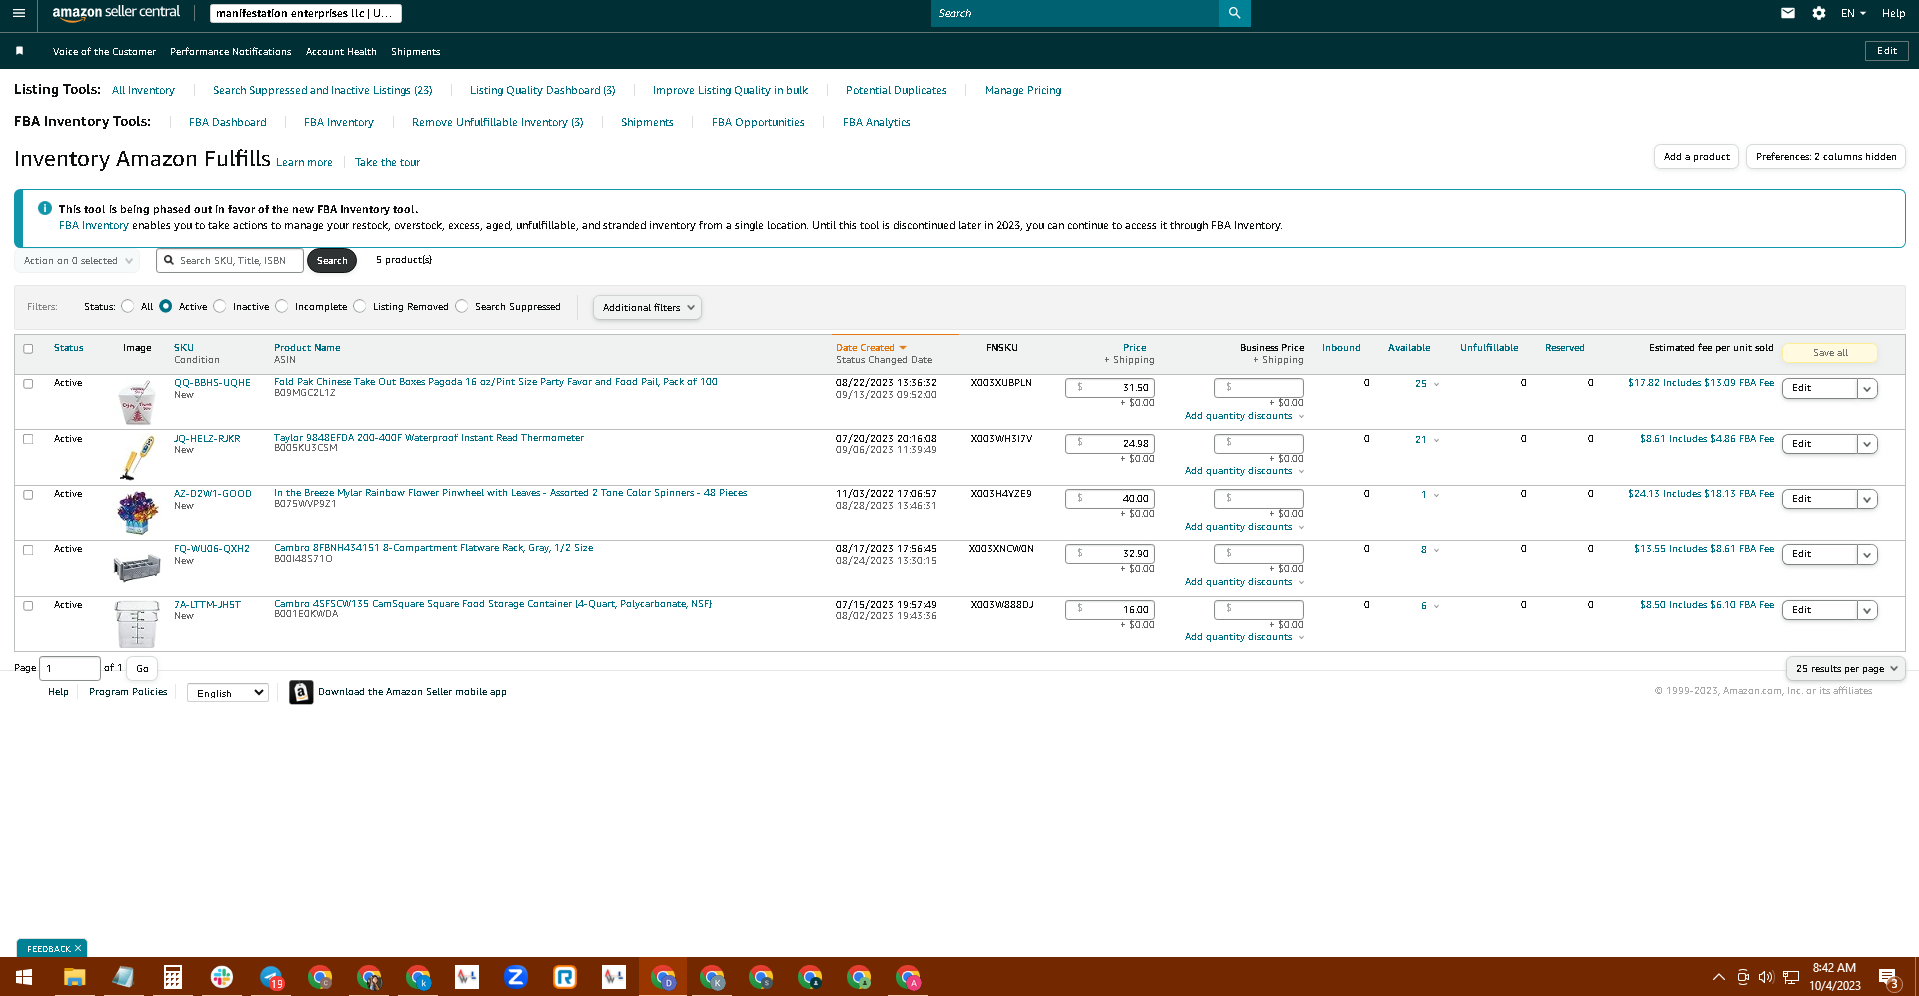Check the box for SKU FQ-WU06-QXH2
This screenshot has height=996, width=1919.
[x=28, y=550]
